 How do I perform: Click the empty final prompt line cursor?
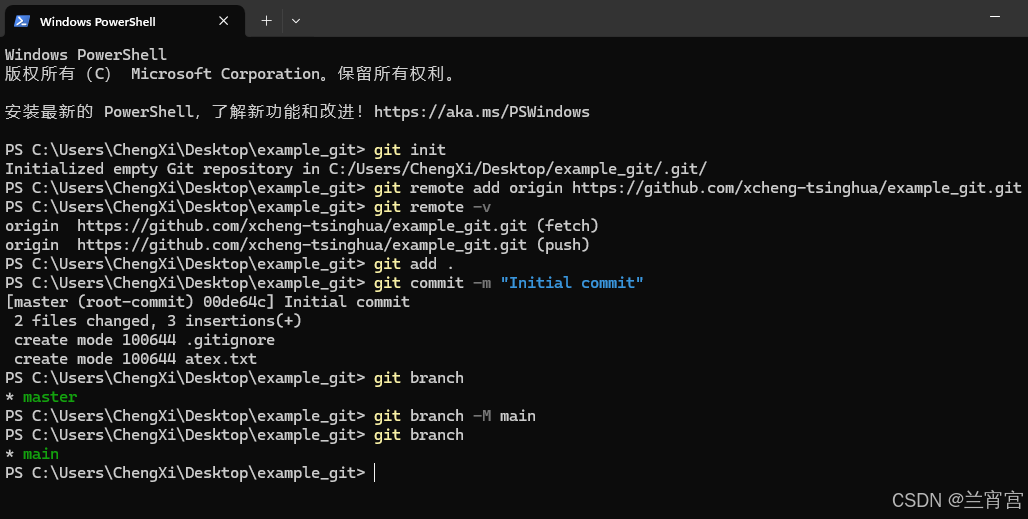point(375,473)
